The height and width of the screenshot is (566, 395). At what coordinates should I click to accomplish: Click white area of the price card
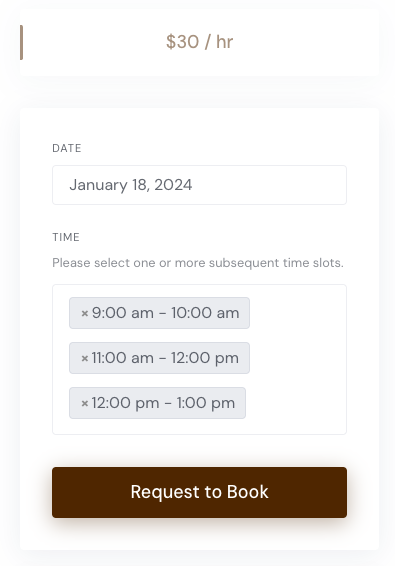tap(307, 42)
